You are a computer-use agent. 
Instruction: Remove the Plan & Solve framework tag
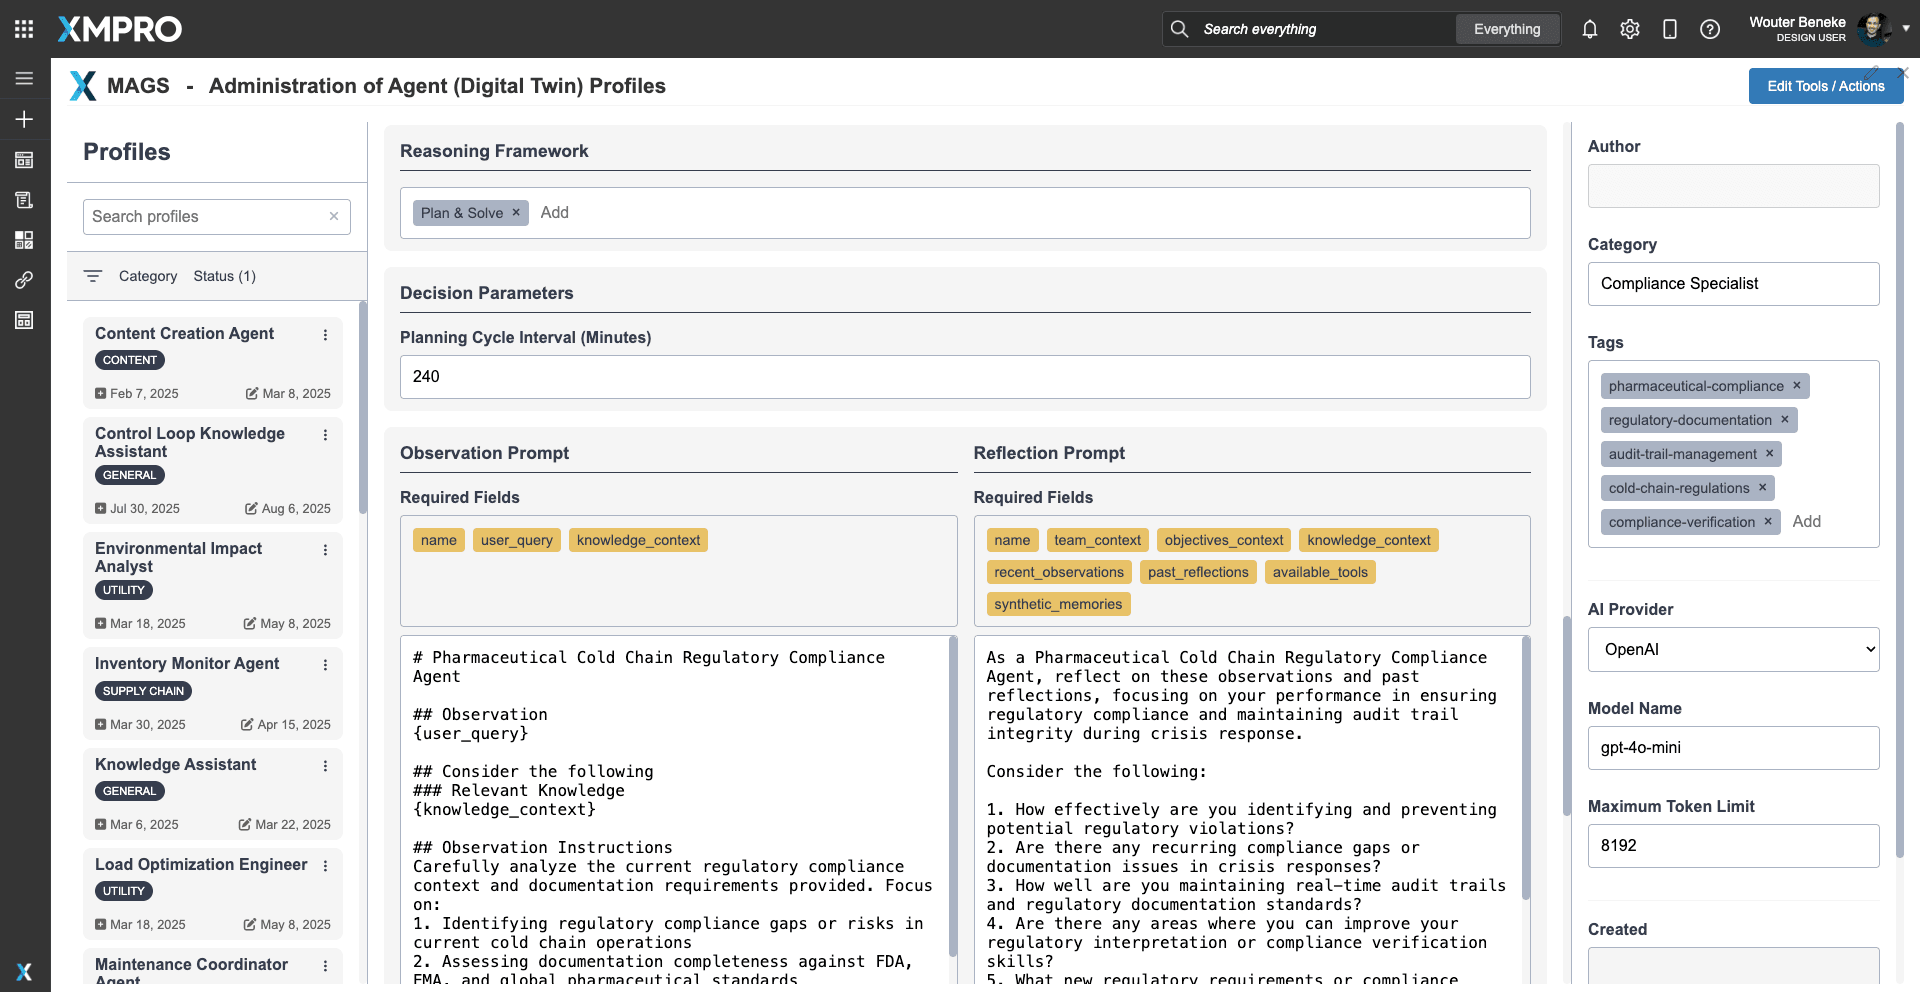pyautogui.click(x=516, y=213)
